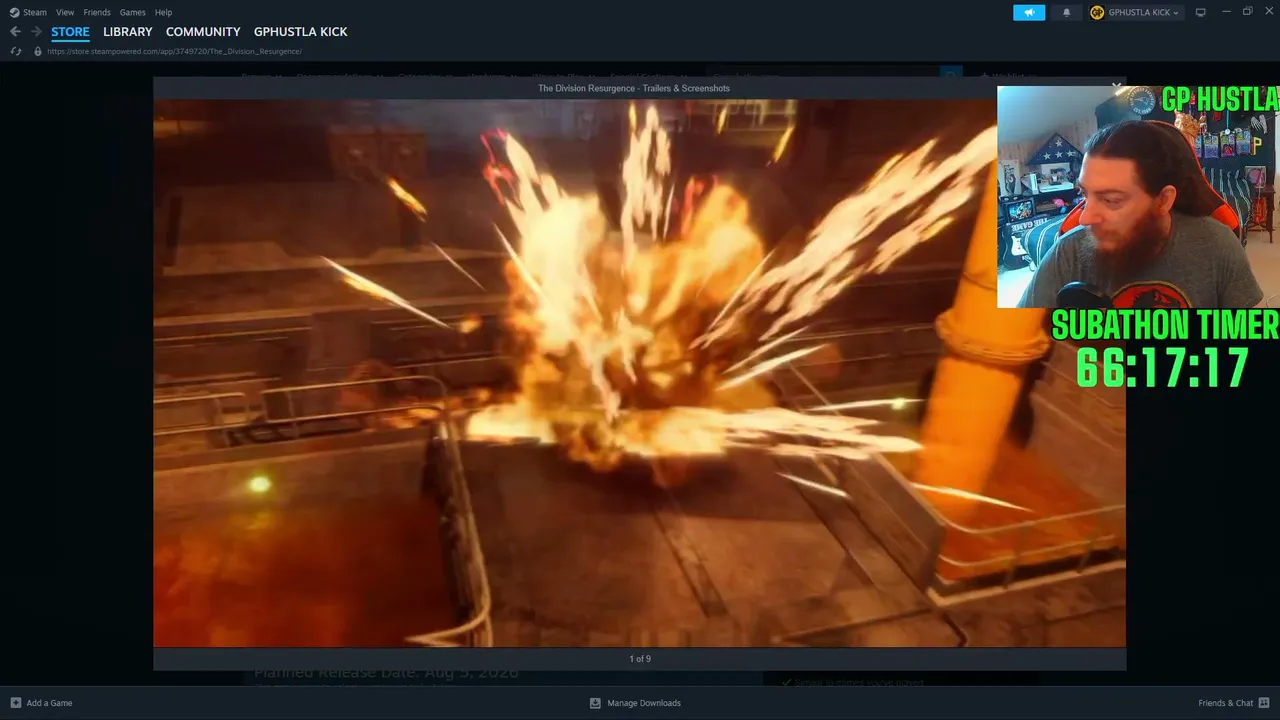Switch to the COMMUNITY tab
Viewport: 1280px width, 720px height.
click(203, 32)
